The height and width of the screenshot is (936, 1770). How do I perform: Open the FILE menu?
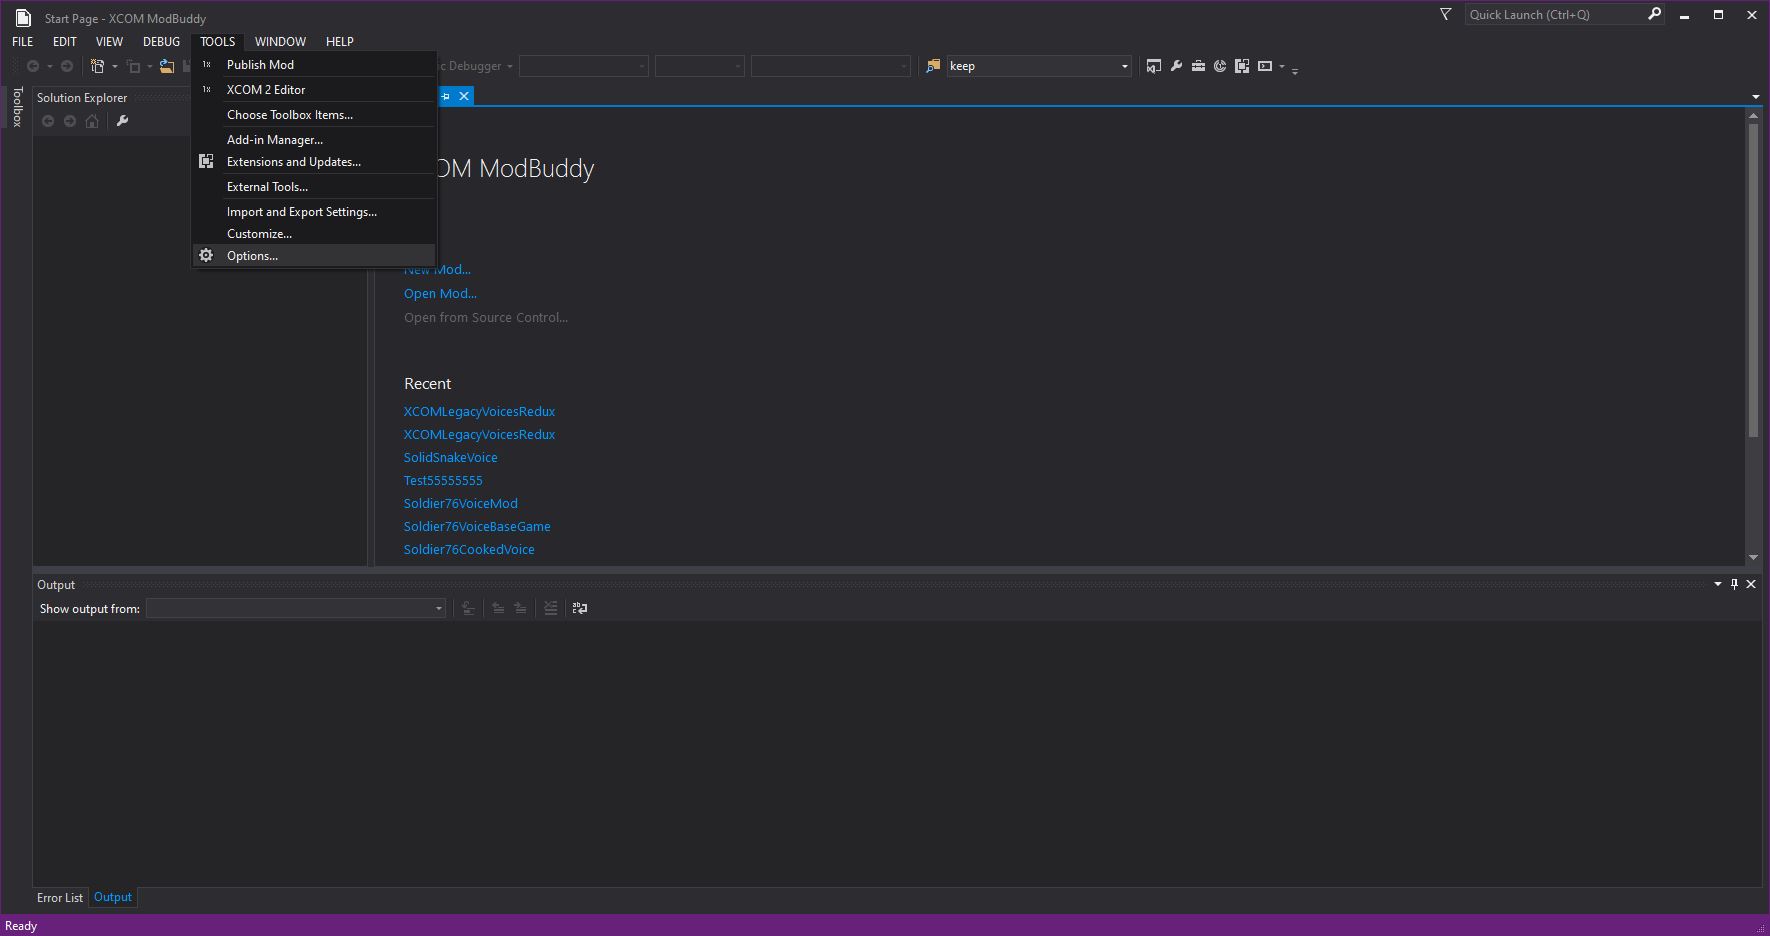pos(23,41)
